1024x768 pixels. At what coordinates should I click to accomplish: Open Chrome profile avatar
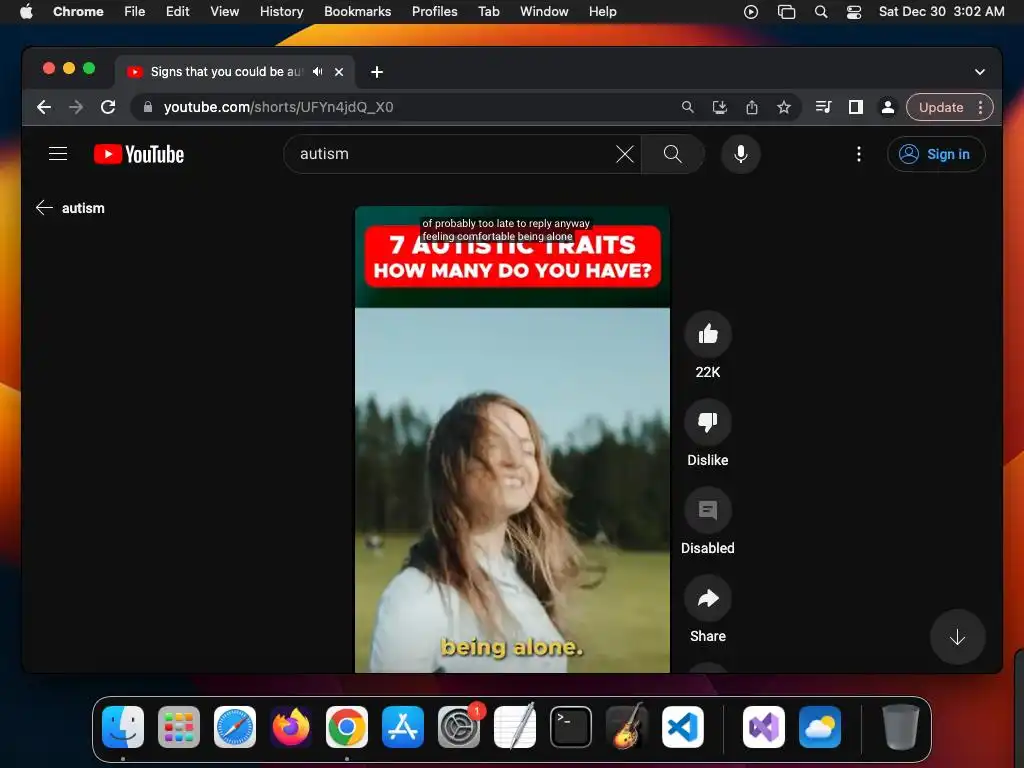888,107
